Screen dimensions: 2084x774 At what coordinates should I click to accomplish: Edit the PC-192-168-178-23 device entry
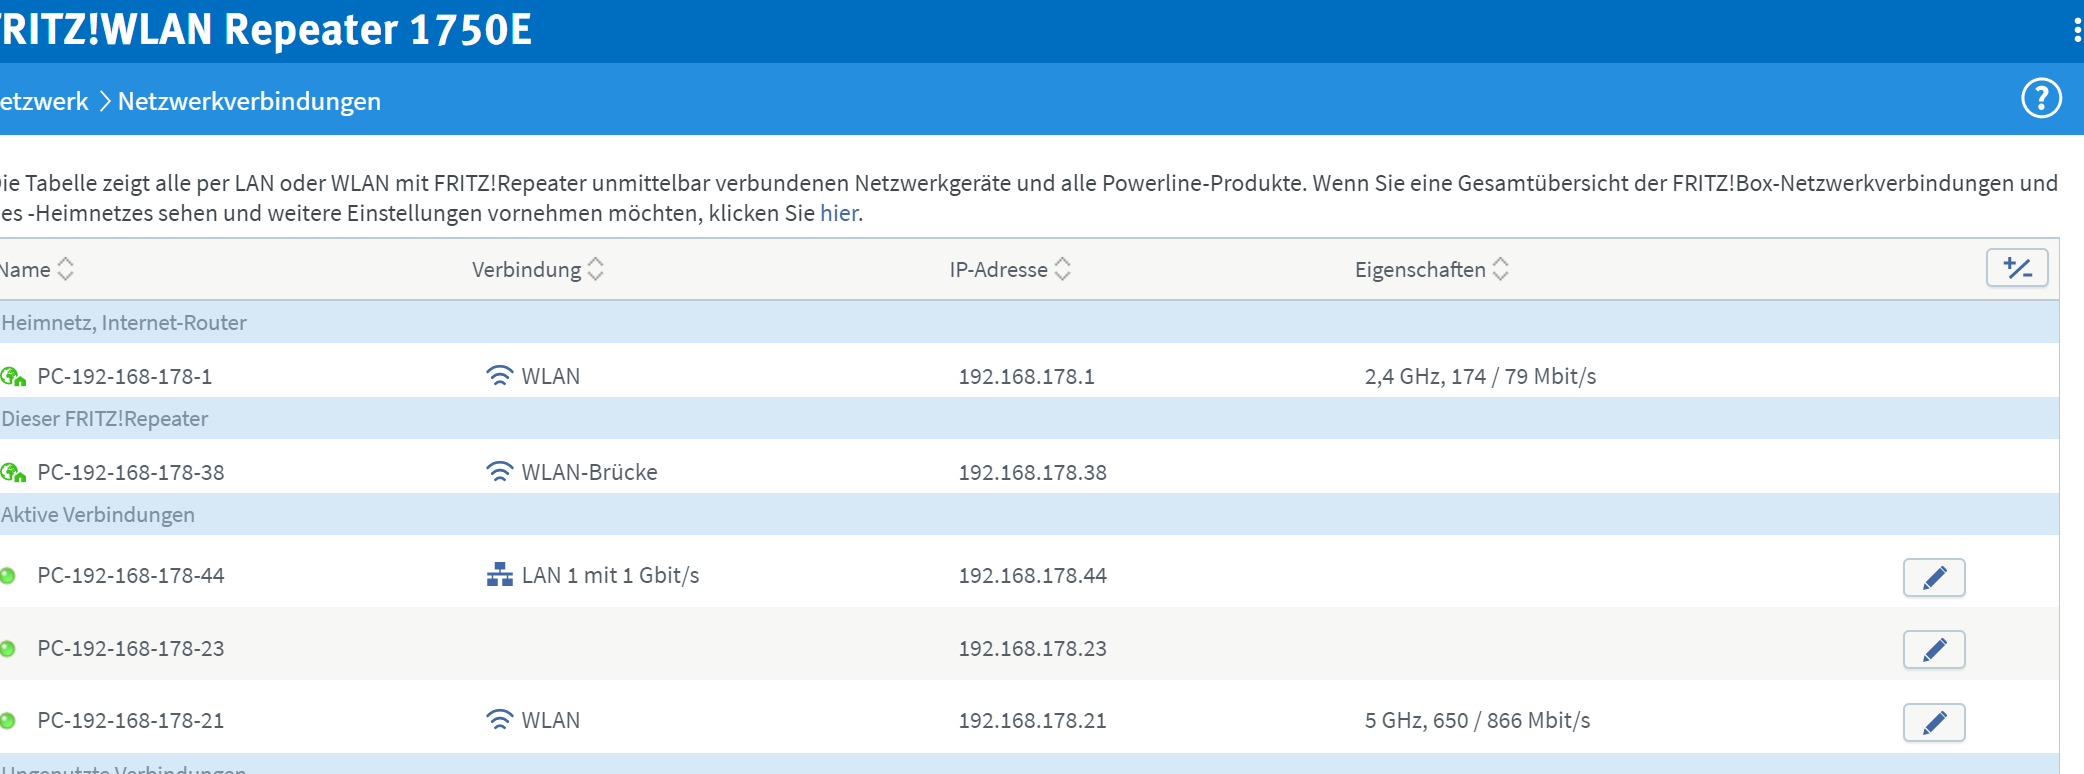click(1933, 650)
